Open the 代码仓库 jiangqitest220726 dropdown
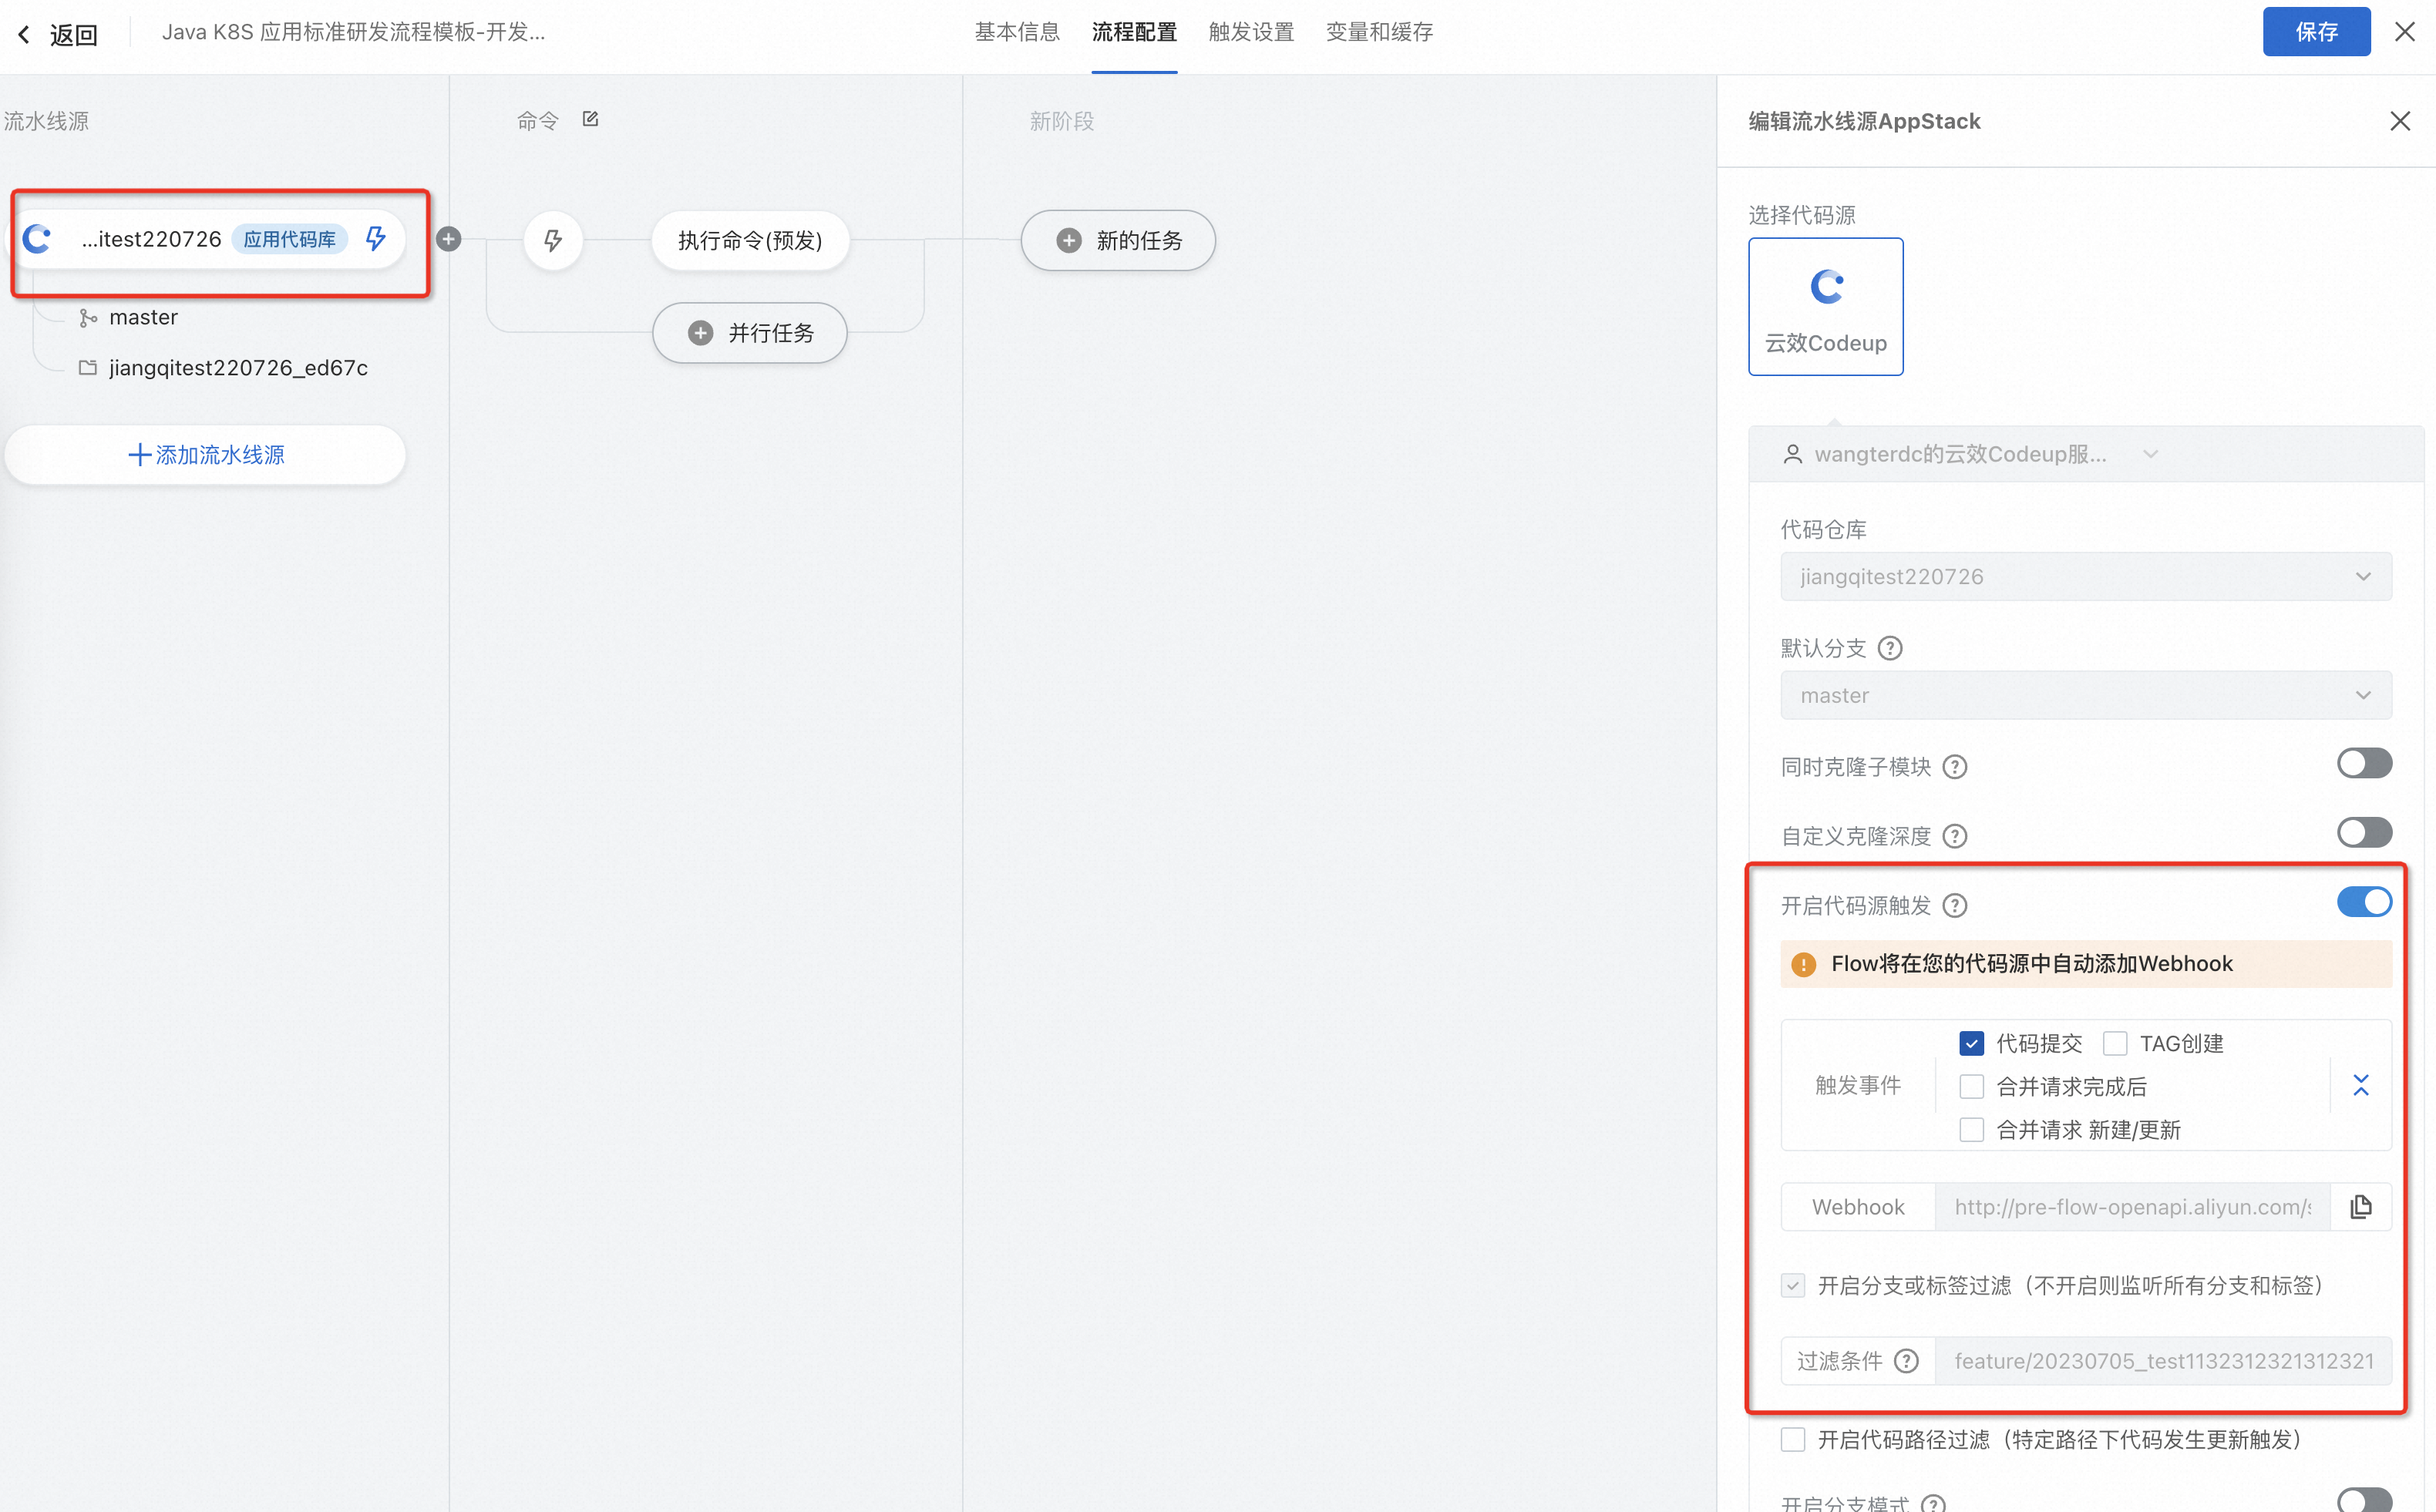The width and height of the screenshot is (2436, 1512). coord(2085,576)
